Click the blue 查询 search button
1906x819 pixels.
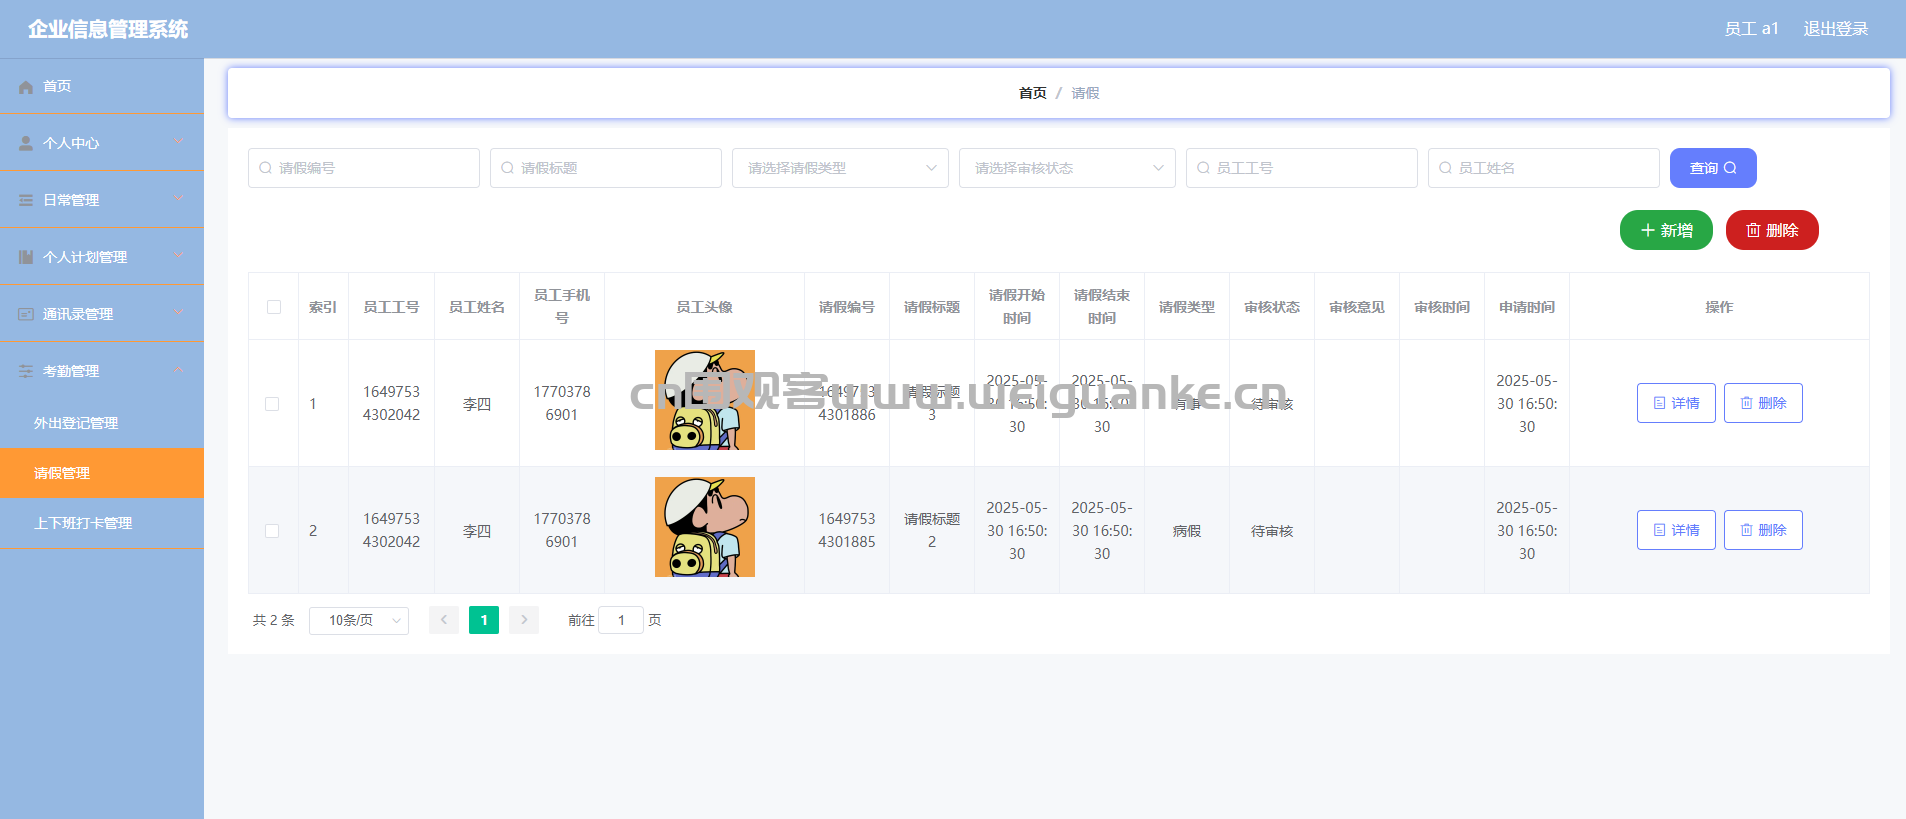click(1713, 168)
